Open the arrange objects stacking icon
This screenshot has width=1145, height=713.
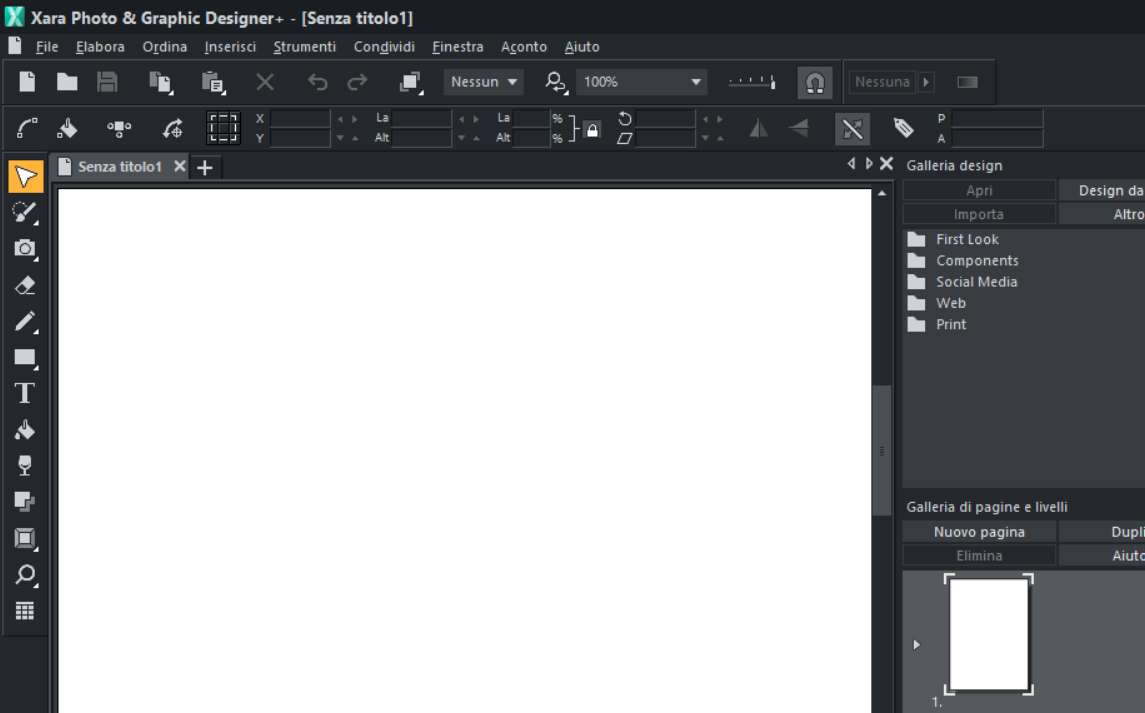tap(411, 82)
